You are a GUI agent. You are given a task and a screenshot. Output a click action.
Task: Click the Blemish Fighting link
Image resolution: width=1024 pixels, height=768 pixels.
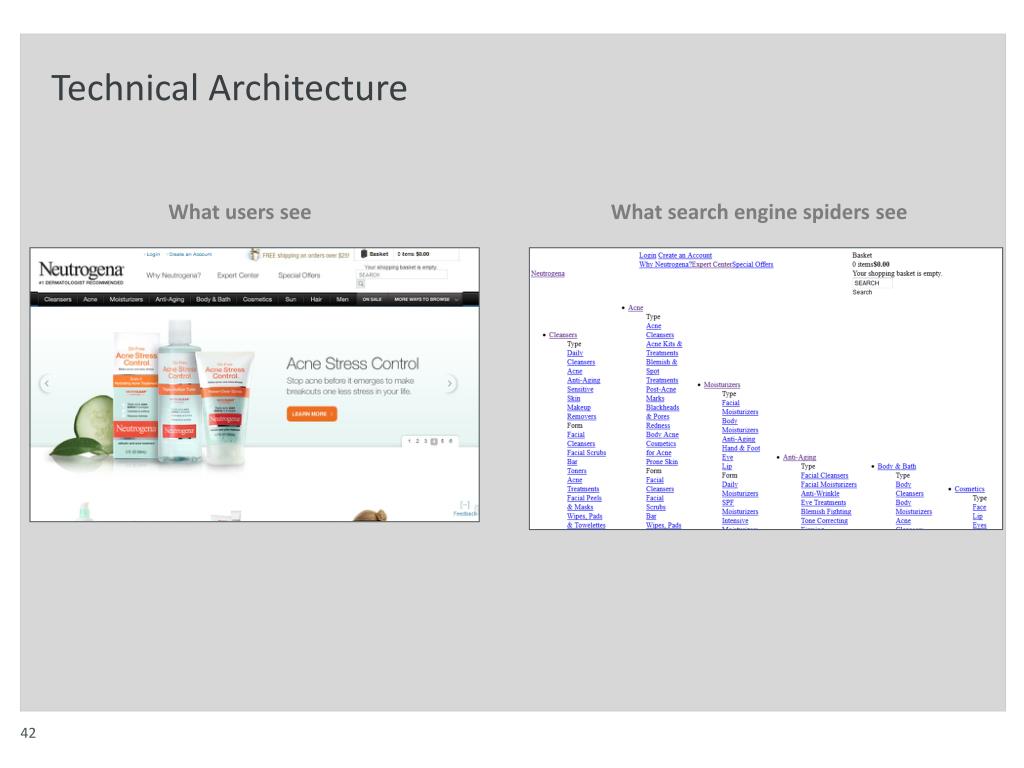click(x=826, y=512)
